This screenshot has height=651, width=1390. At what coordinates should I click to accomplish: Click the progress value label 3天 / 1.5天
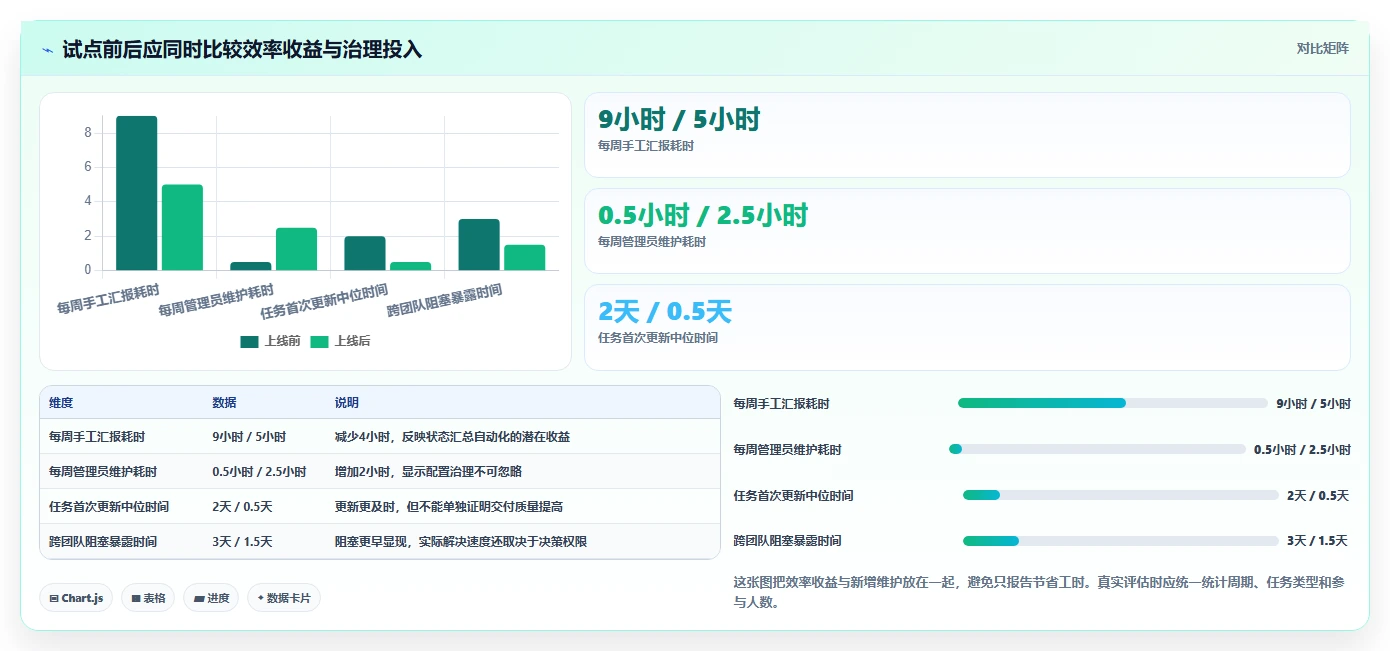point(1317,541)
